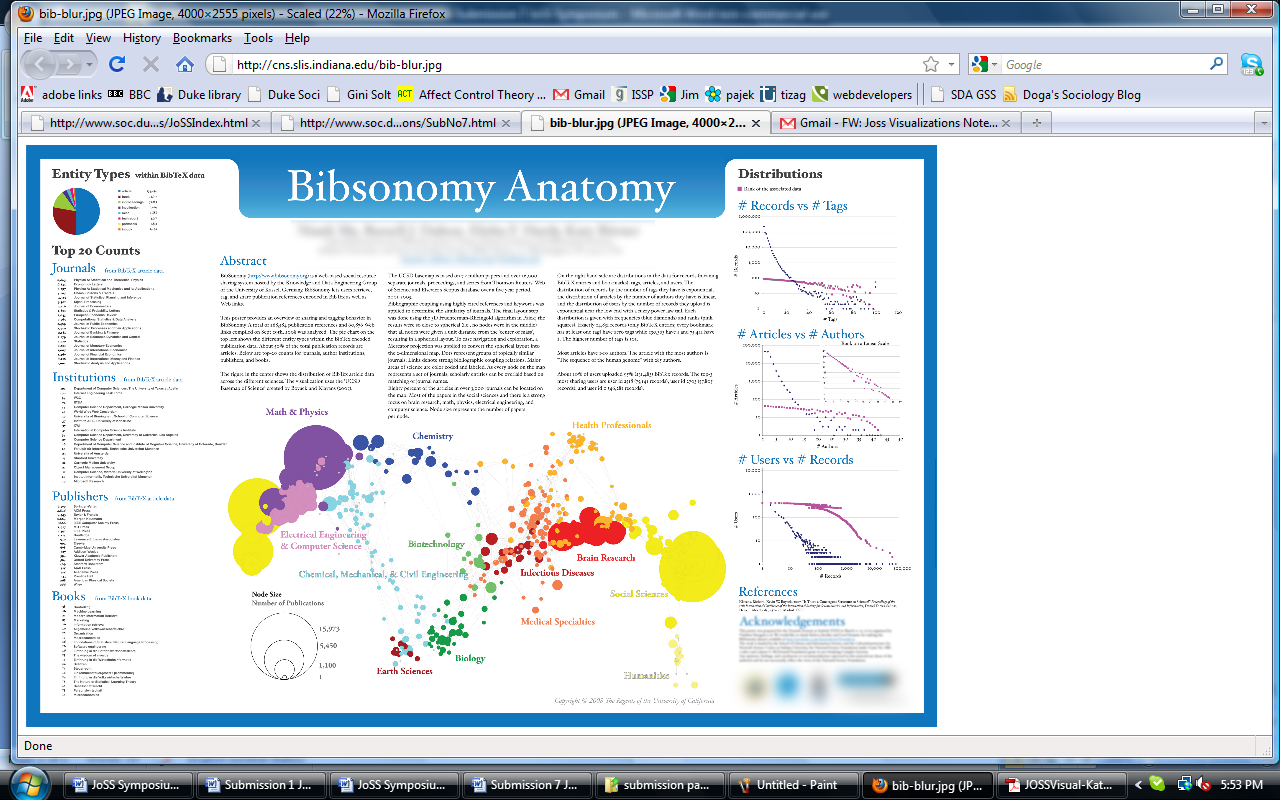Reload the current page
1280x800 pixels.
click(117, 64)
